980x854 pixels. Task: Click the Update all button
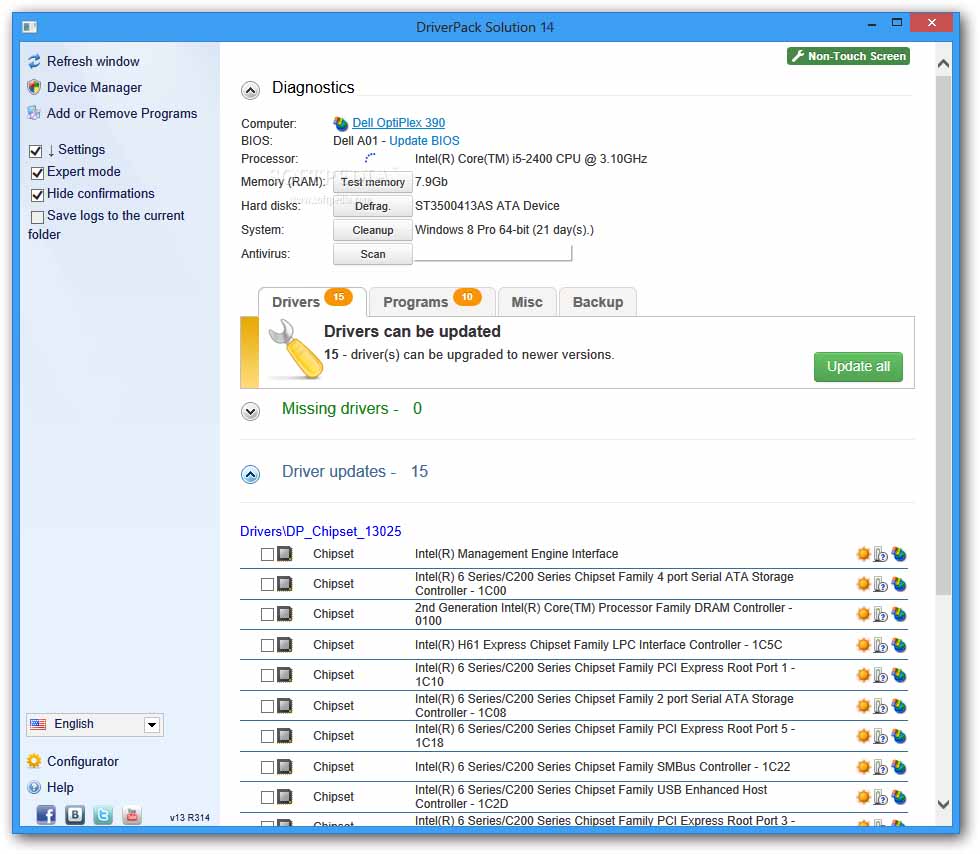point(858,367)
